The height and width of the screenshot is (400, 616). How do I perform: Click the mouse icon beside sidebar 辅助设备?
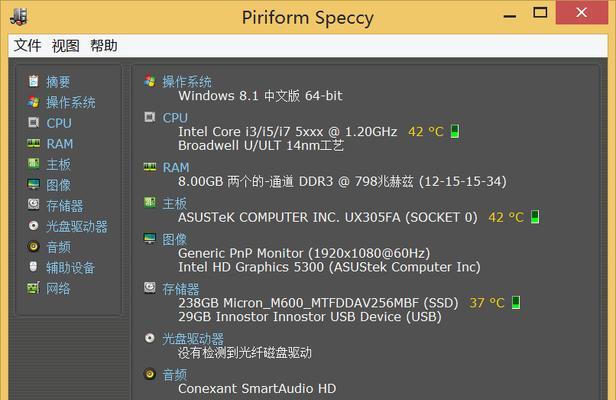33,266
